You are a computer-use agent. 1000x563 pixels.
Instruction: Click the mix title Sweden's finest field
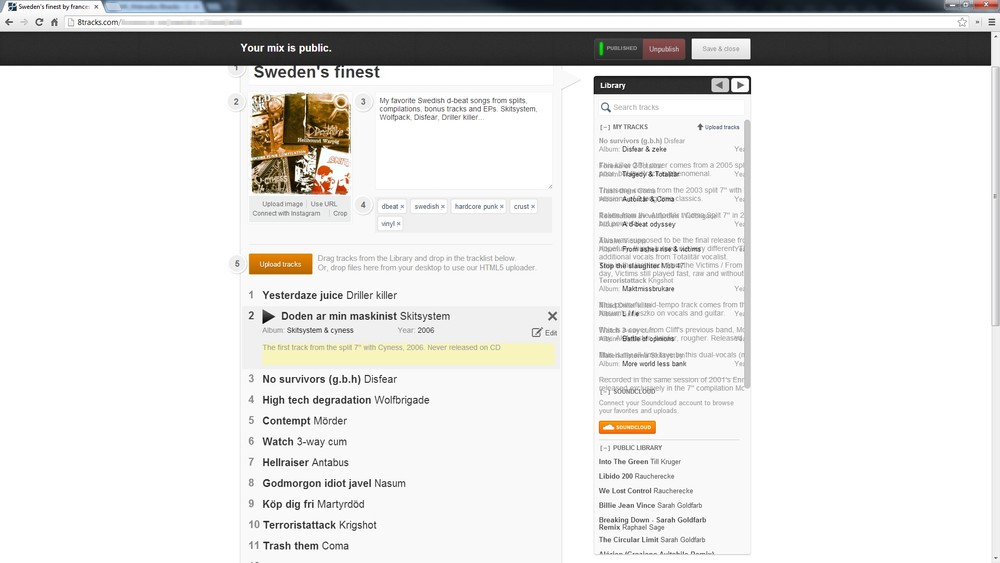click(402, 73)
